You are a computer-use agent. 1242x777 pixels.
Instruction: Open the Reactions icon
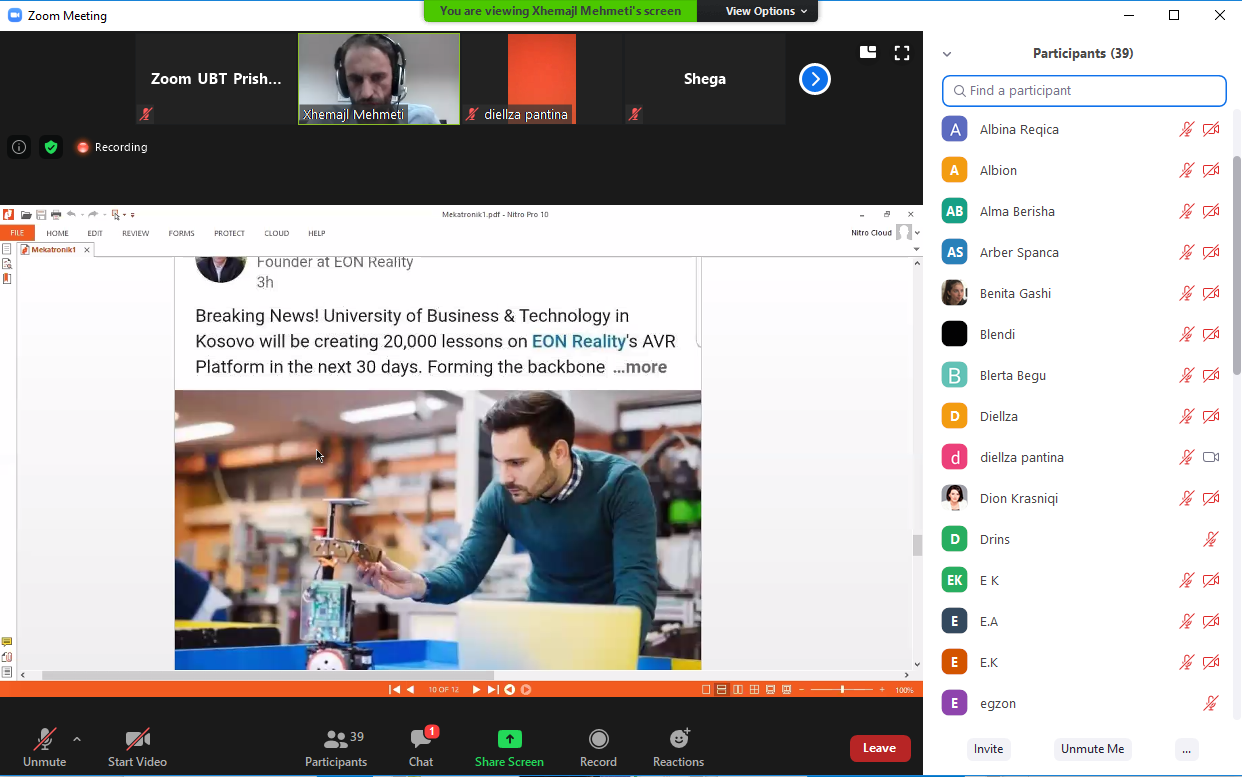(x=679, y=740)
